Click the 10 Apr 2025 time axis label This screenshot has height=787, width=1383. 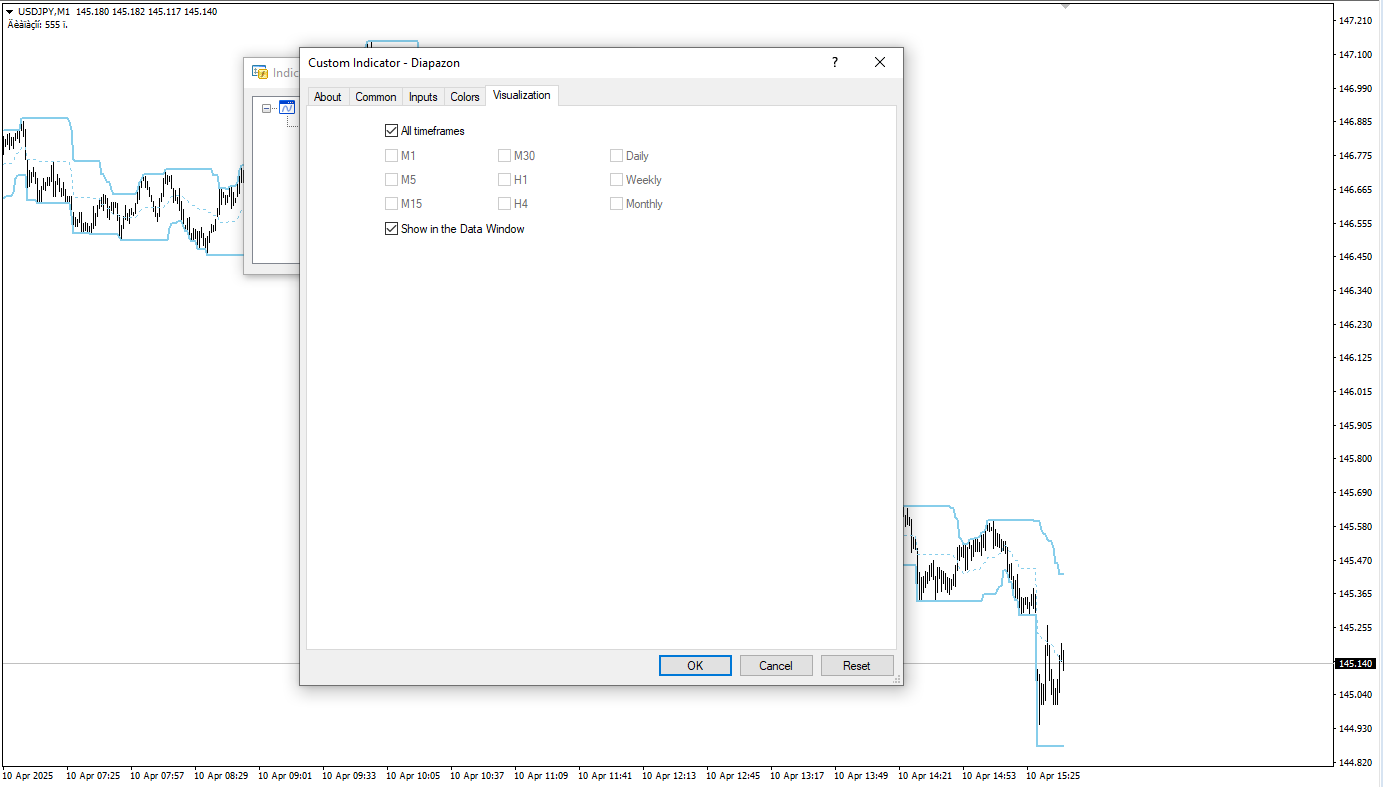[28, 775]
